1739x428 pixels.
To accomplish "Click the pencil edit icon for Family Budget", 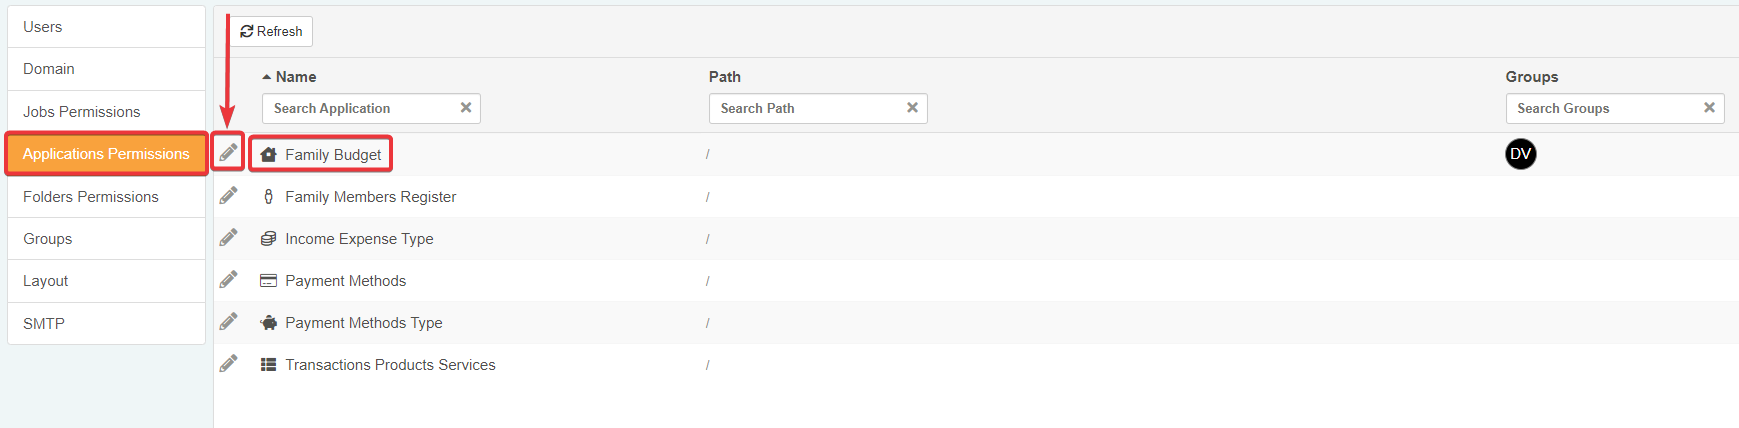I will 229,153.
